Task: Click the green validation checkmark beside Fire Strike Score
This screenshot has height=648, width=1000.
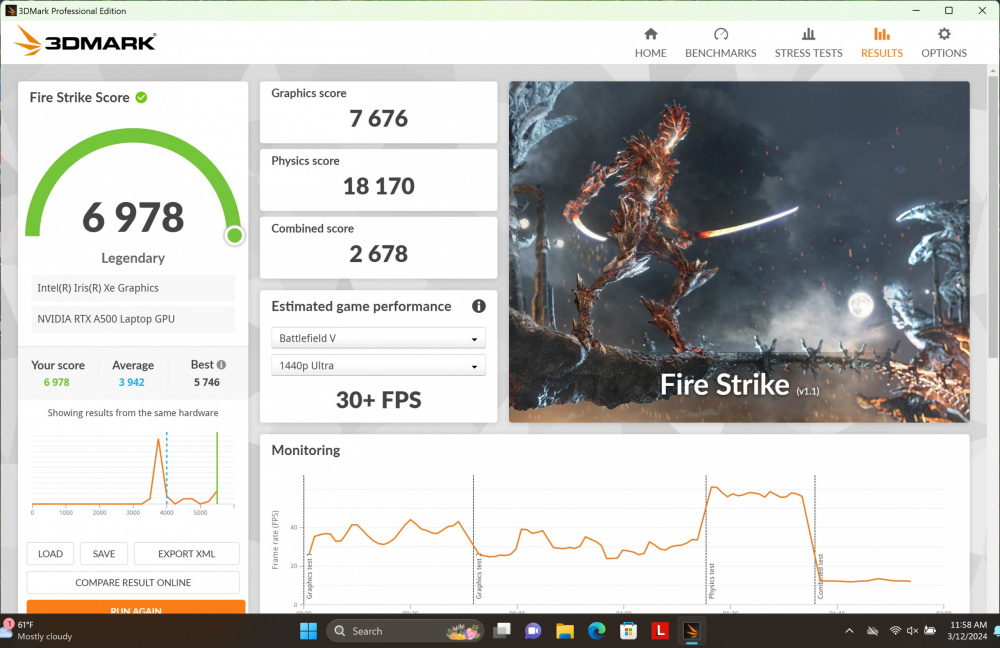Action: point(142,98)
